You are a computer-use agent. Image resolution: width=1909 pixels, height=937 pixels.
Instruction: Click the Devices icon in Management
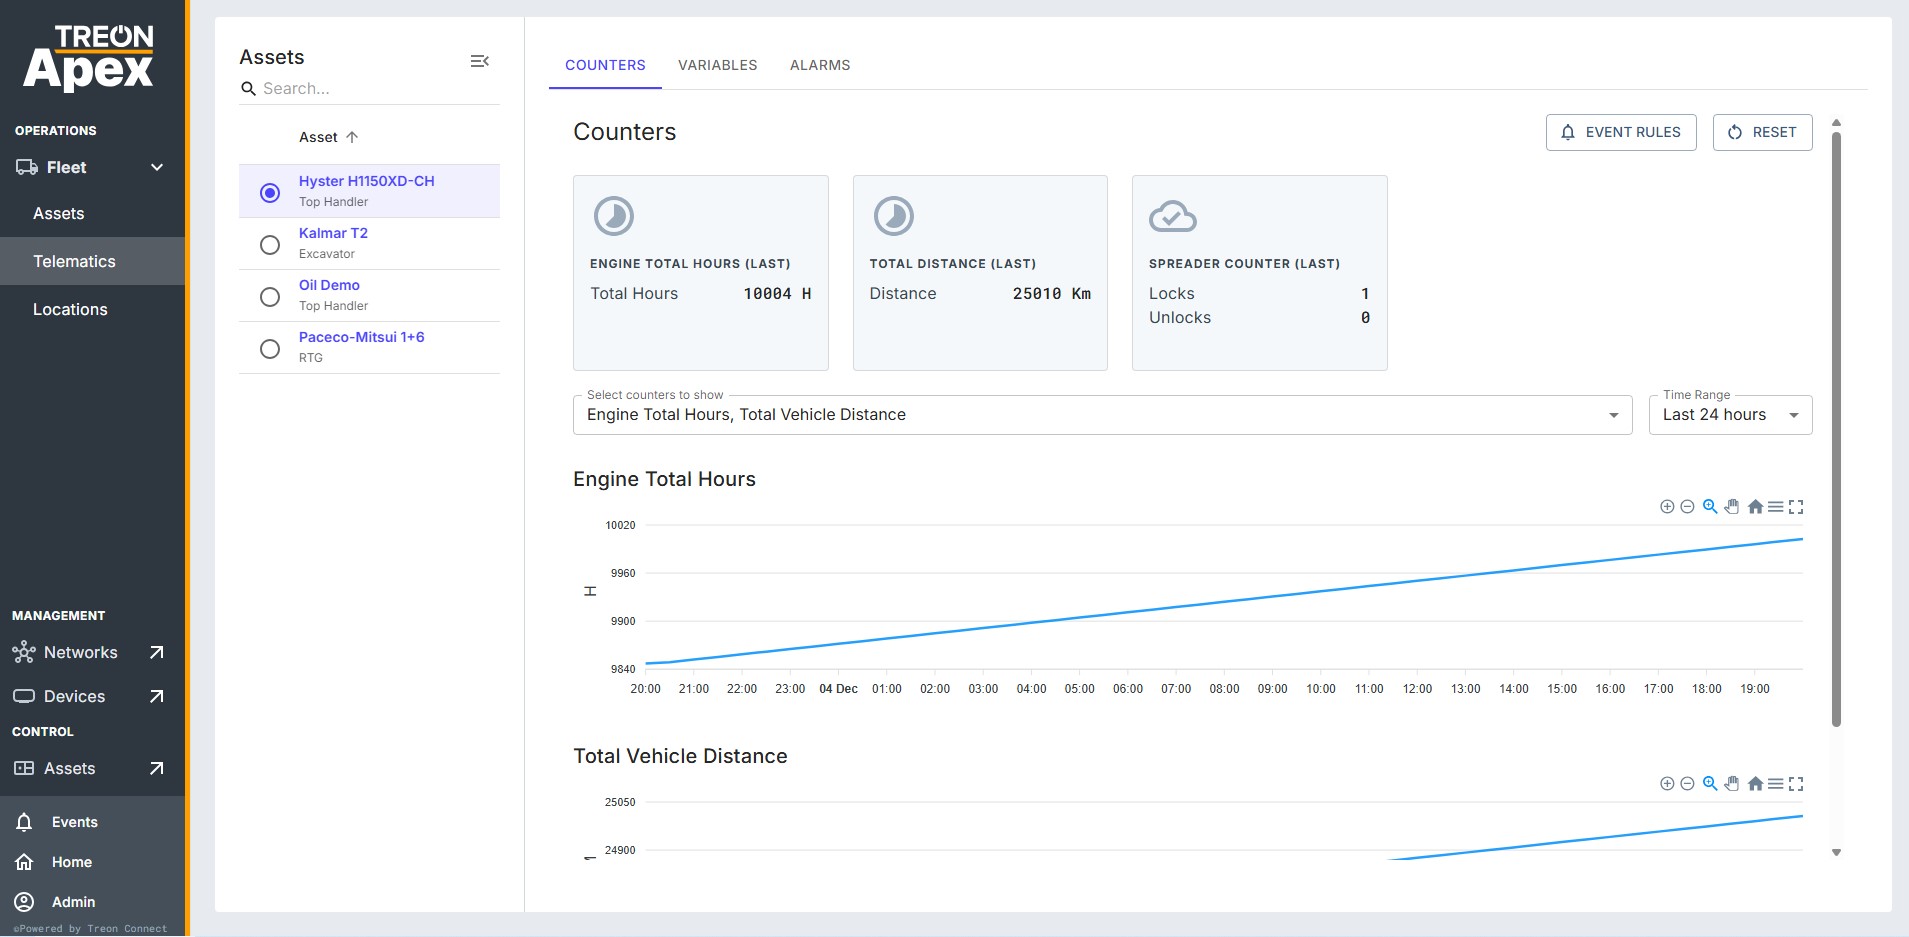pyautogui.click(x=24, y=696)
